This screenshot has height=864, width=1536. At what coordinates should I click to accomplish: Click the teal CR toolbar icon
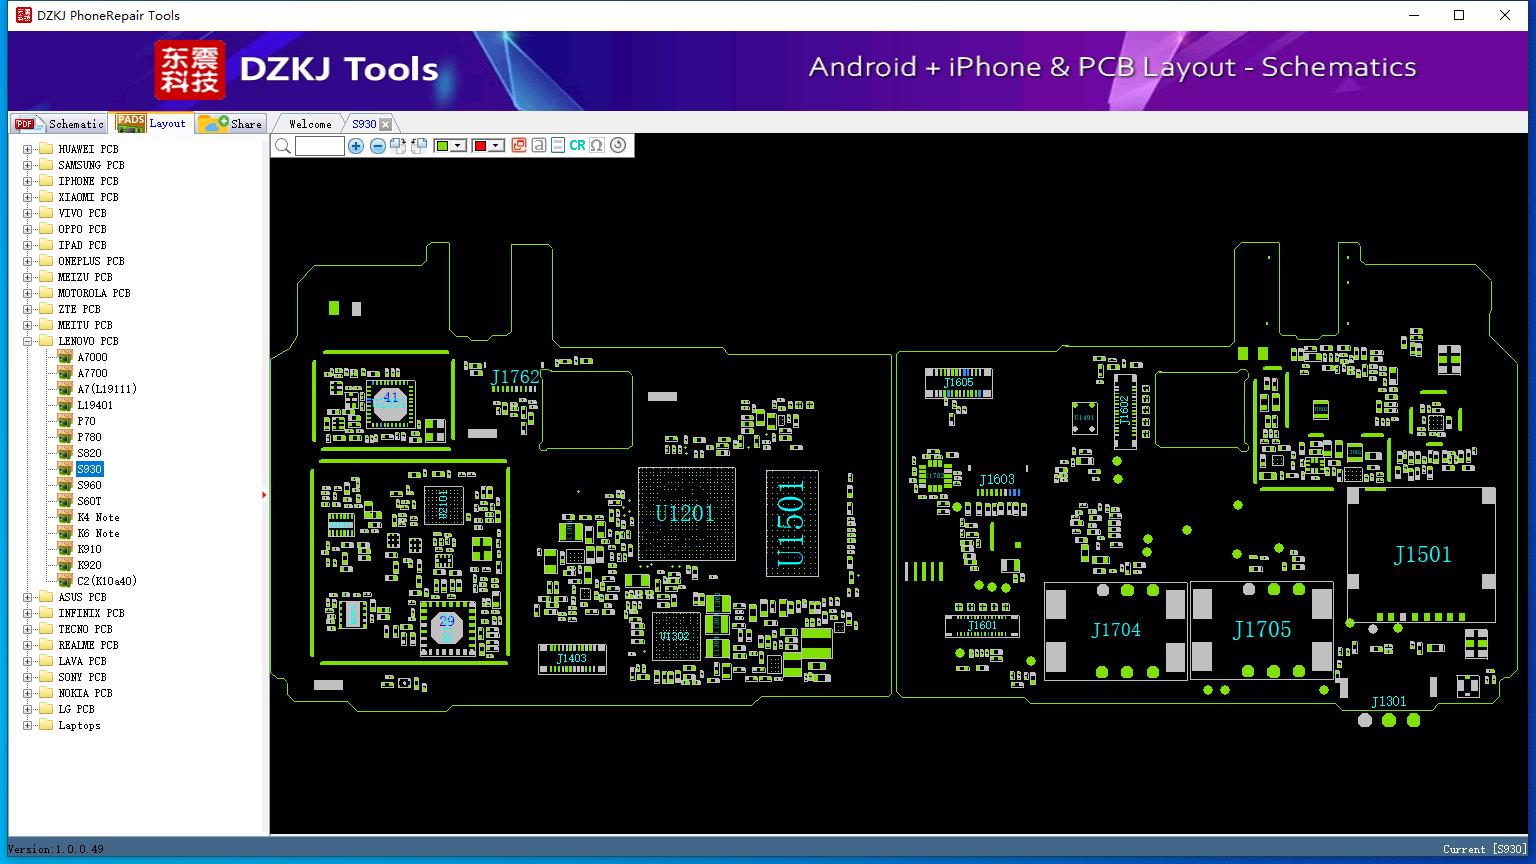tap(577, 146)
